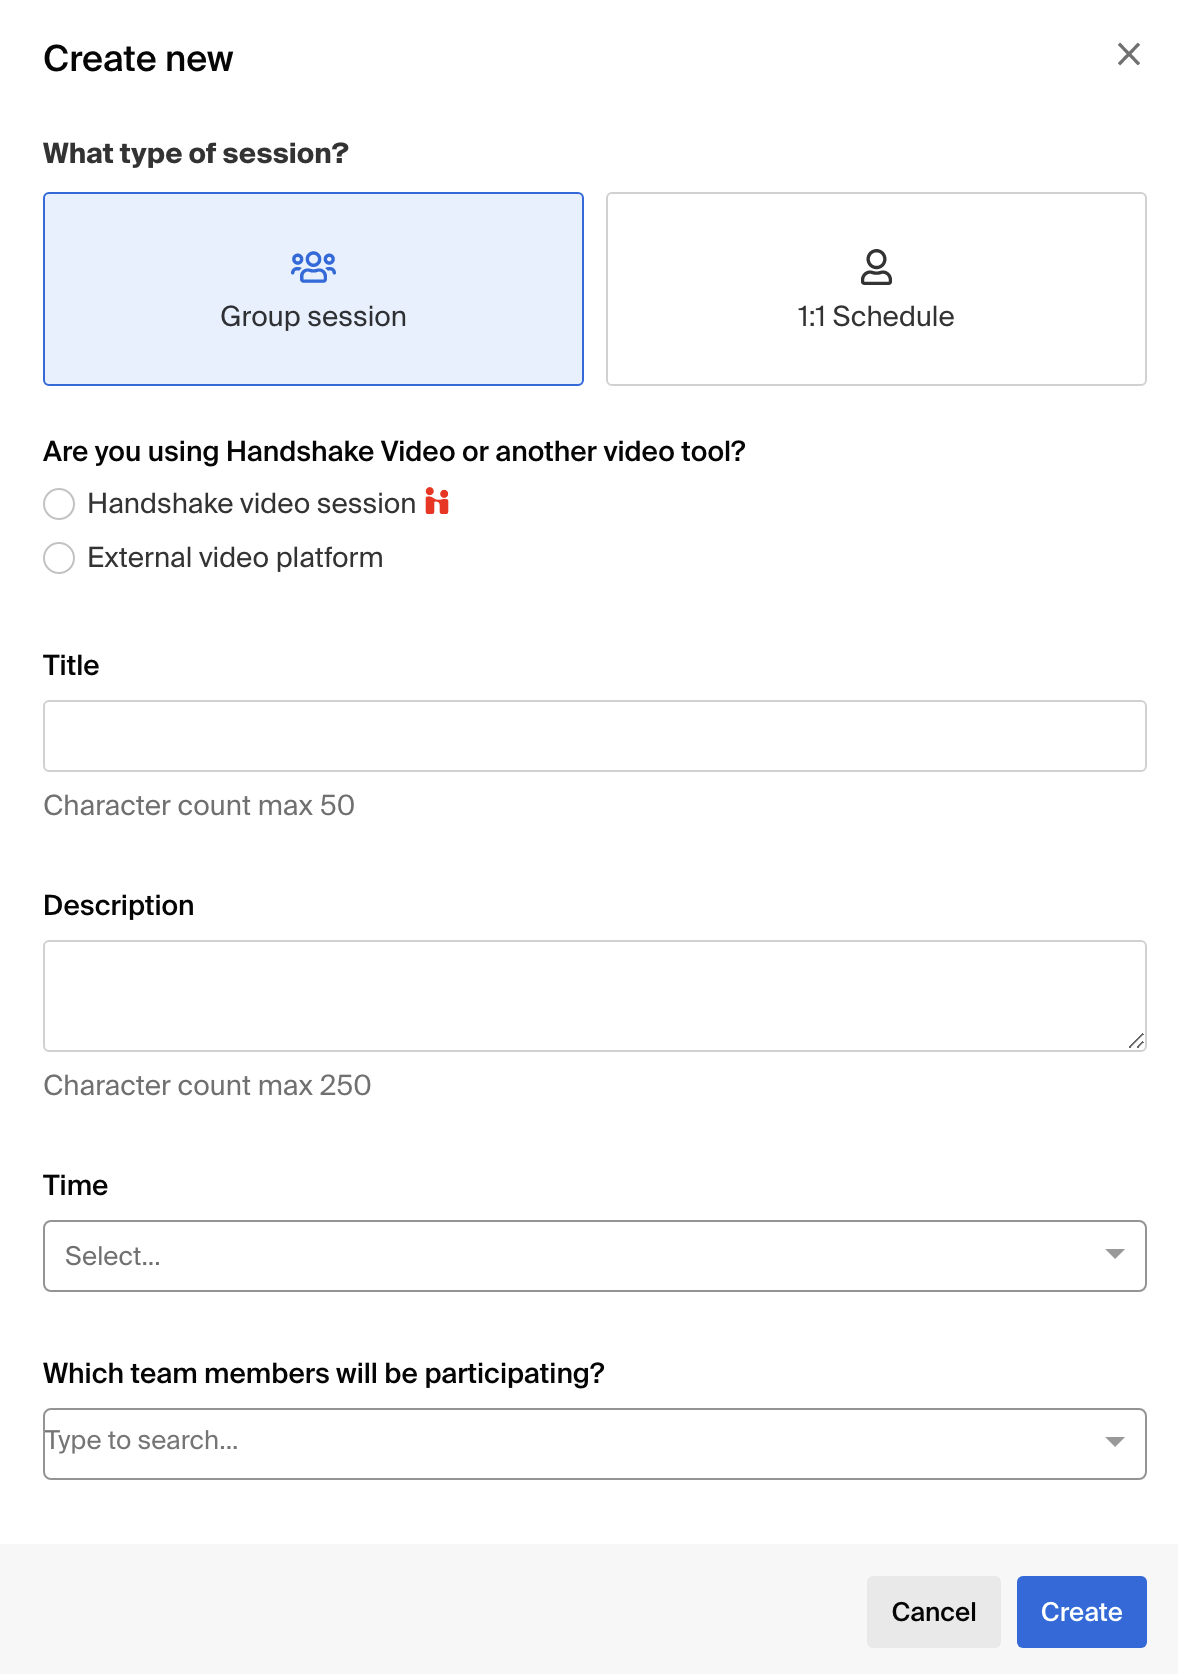Click the External video platform label

point(235,558)
